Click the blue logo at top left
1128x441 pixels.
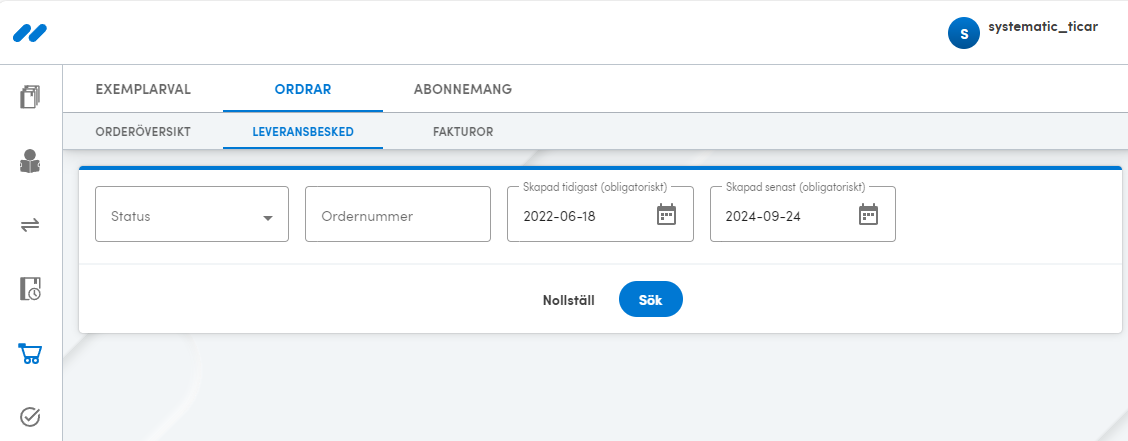pos(30,33)
